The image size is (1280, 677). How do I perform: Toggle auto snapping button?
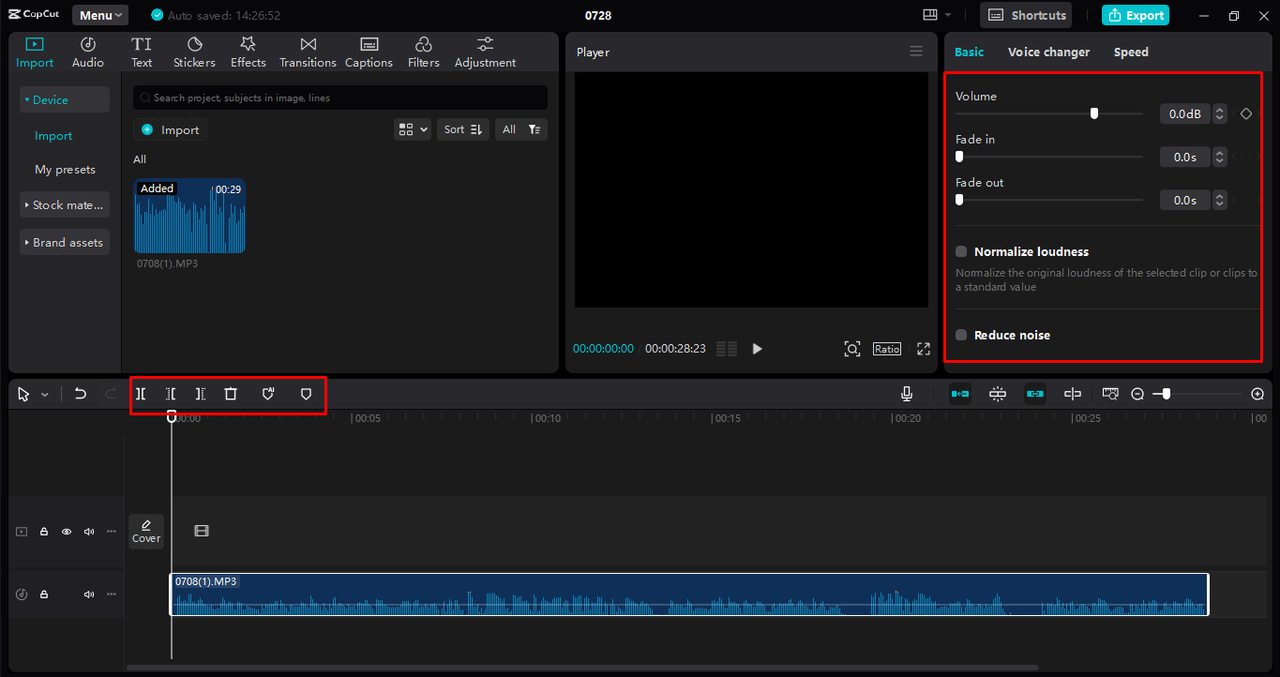pyautogui.click(x=998, y=394)
